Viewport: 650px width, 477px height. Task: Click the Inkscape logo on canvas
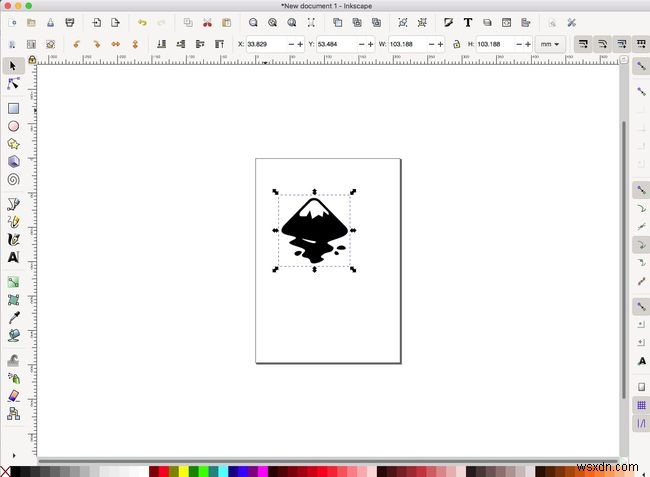[x=315, y=230]
